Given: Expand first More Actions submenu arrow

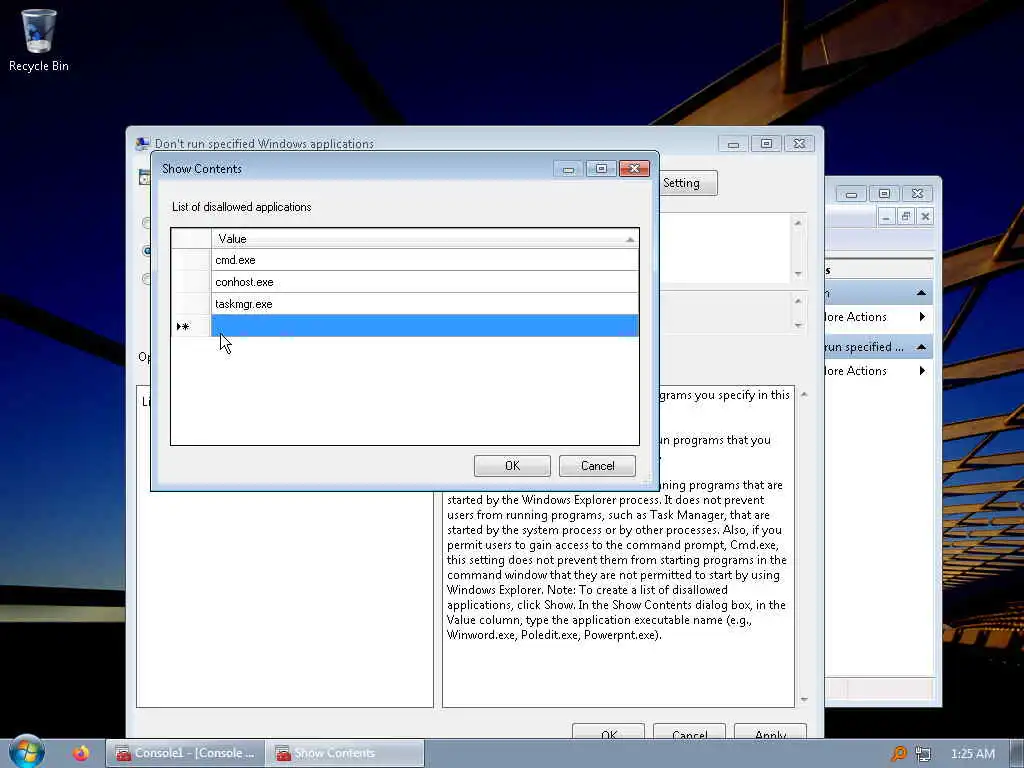Looking at the screenshot, I should click(x=922, y=317).
